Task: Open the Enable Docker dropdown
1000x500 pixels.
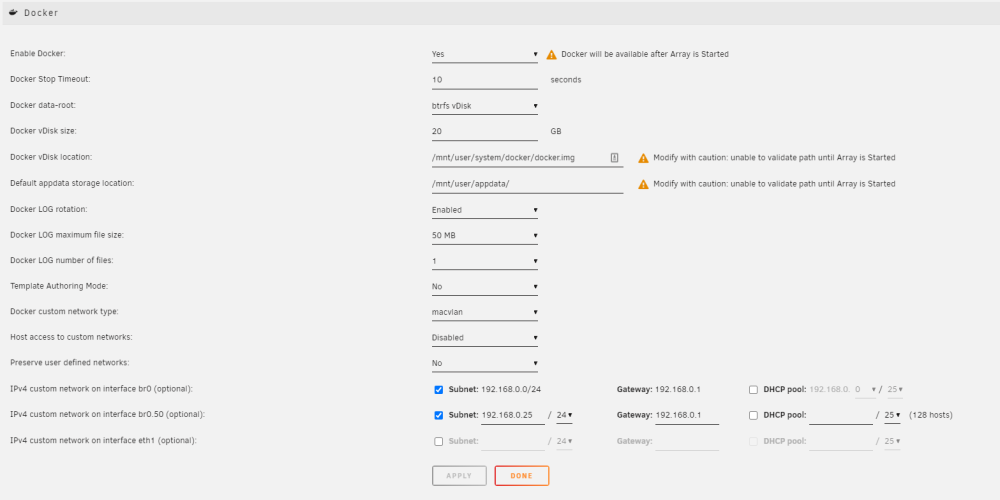Action: pyautogui.click(x=485, y=54)
